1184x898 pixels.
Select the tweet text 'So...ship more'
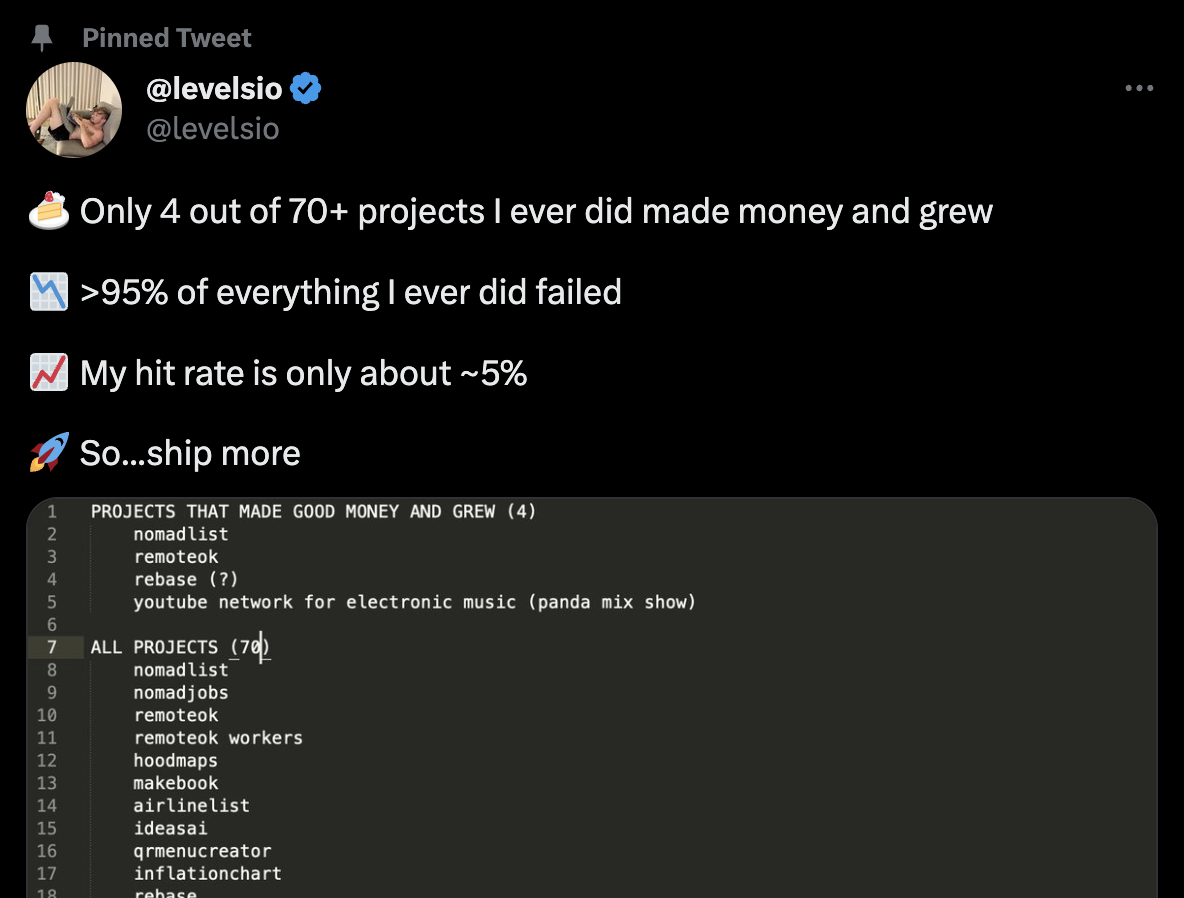coord(189,453)
